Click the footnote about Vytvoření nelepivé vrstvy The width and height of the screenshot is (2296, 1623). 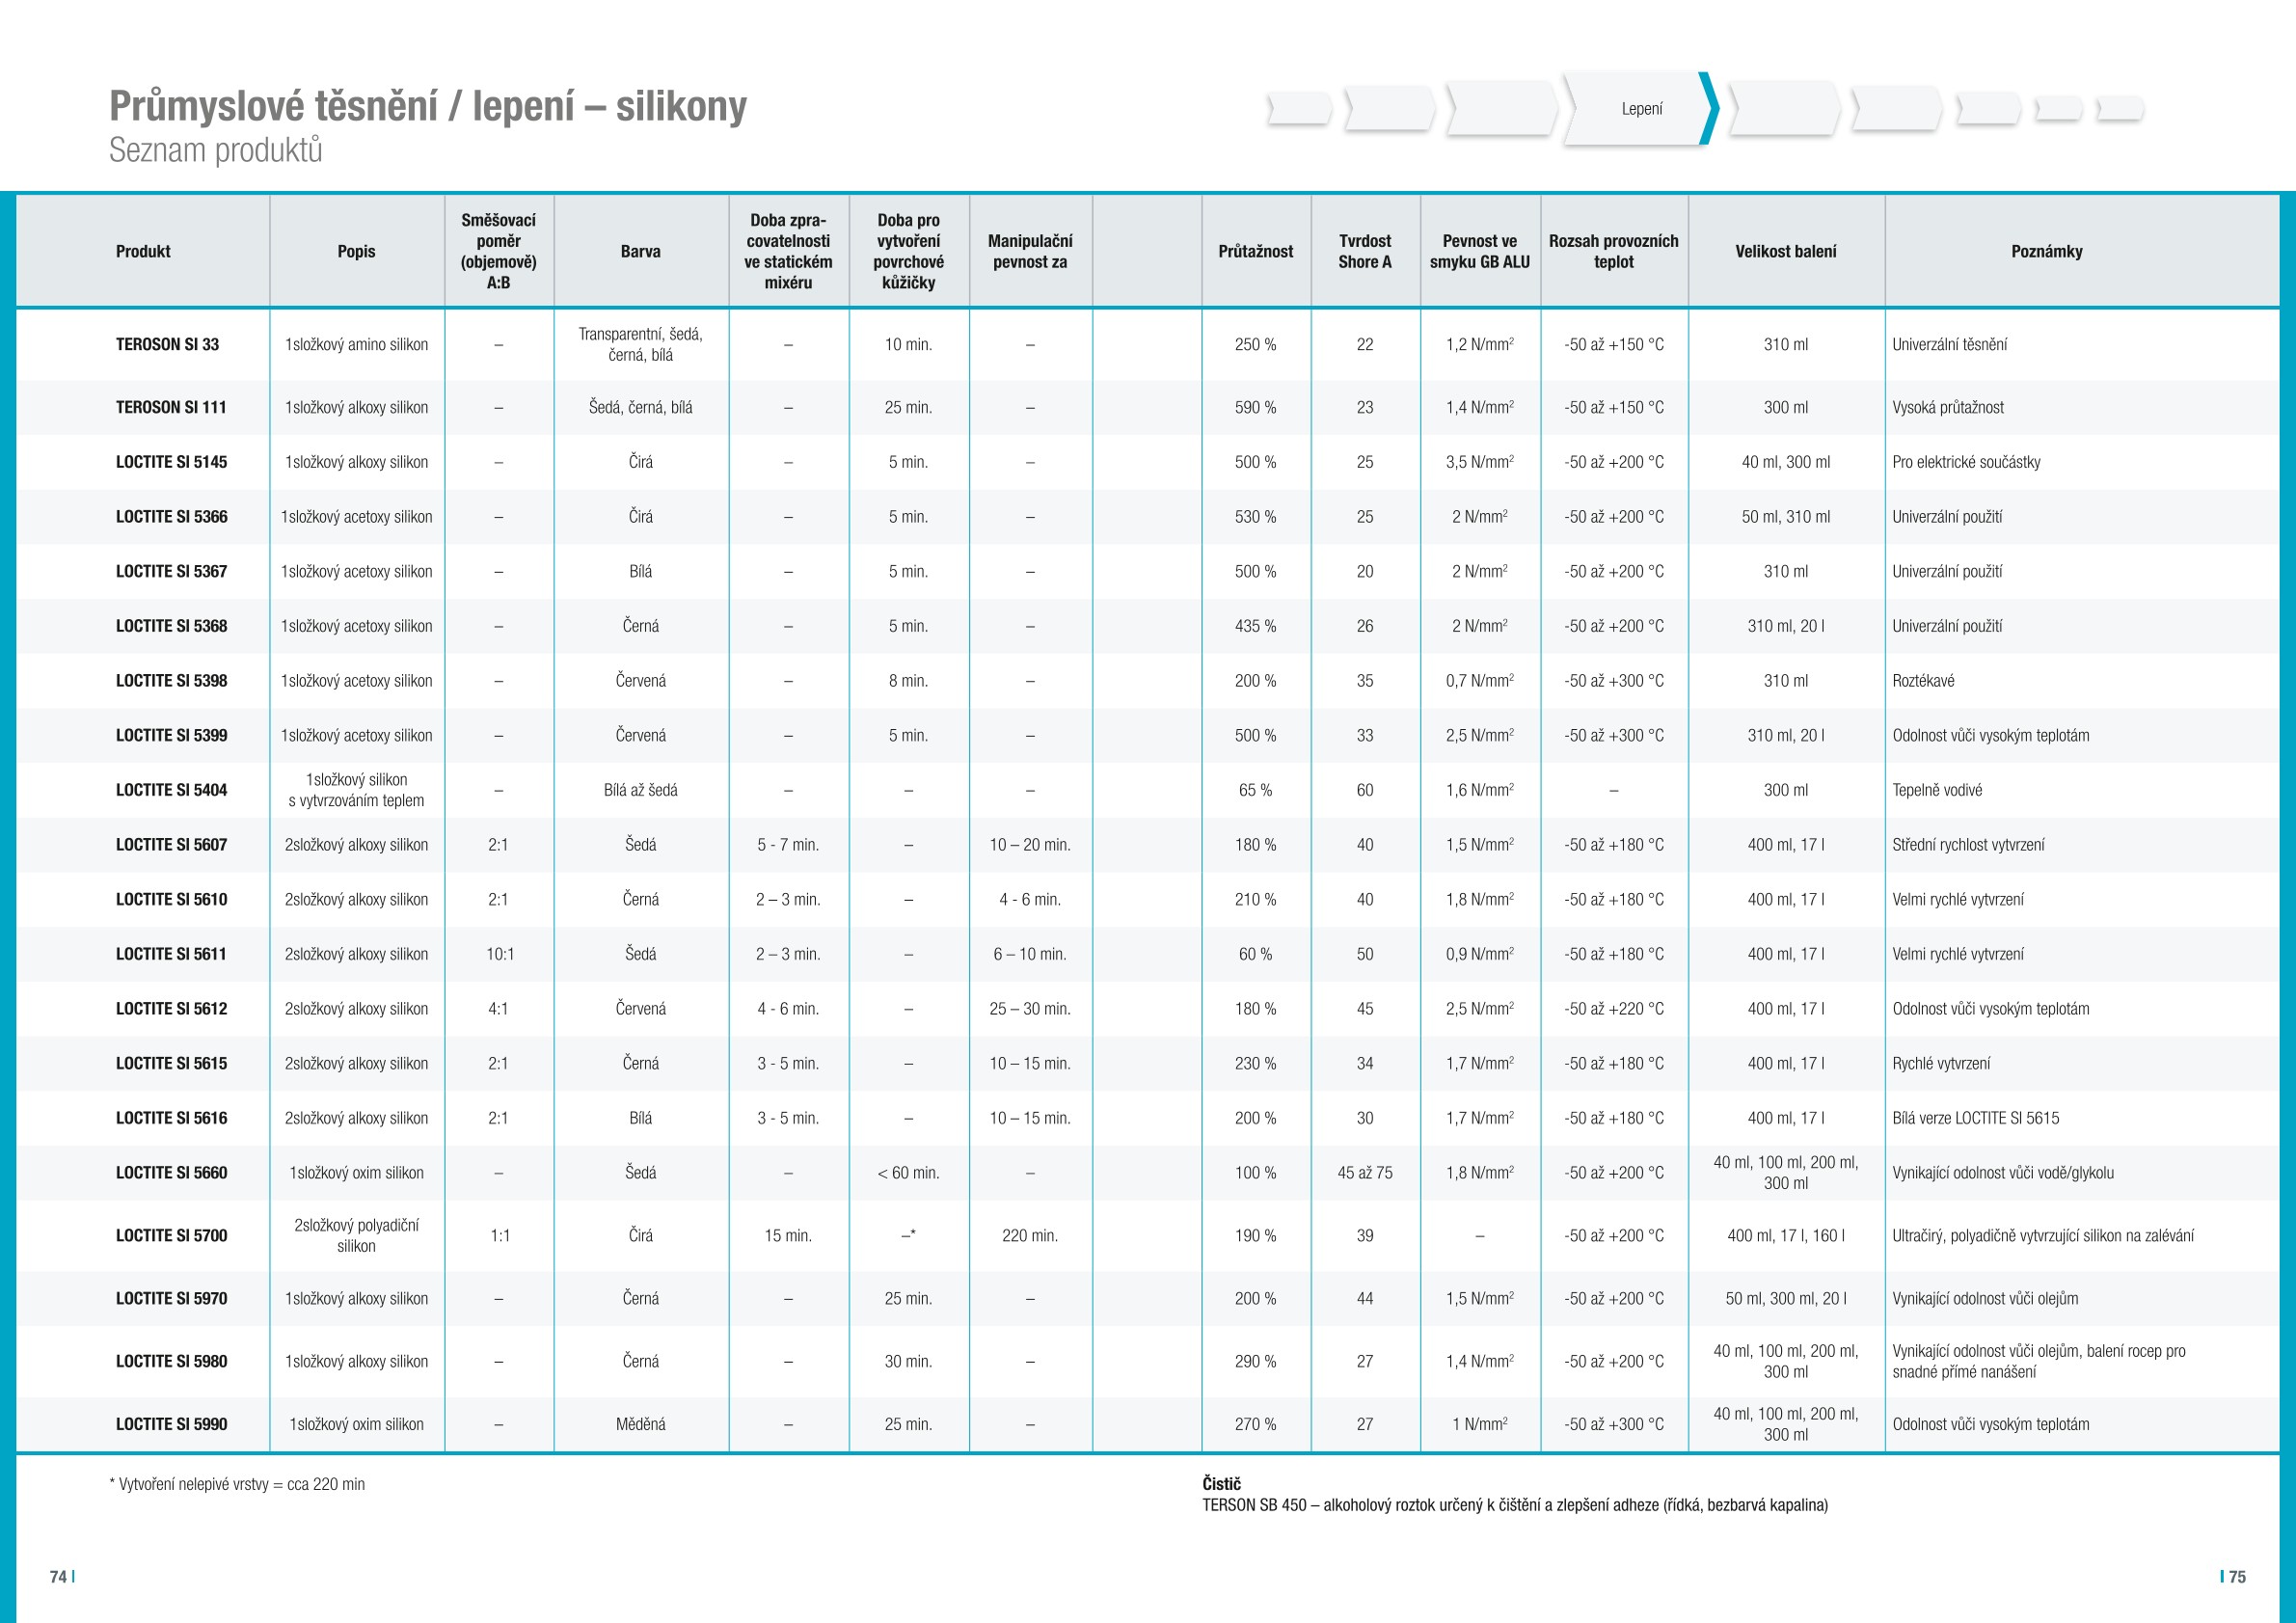point(237,1485)
